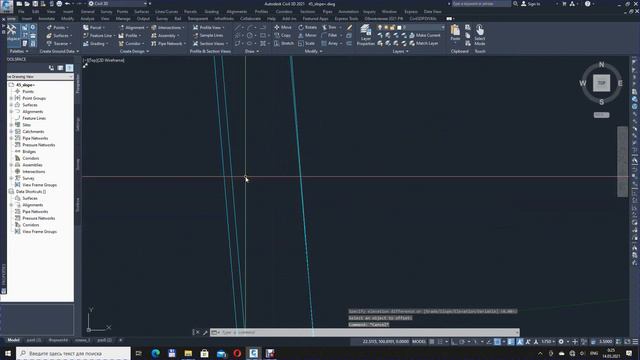Viewport: 640px width, 360px height.
Task: Click the plot/print icon in quick access toolbar
Action: (x=59, y=4)
